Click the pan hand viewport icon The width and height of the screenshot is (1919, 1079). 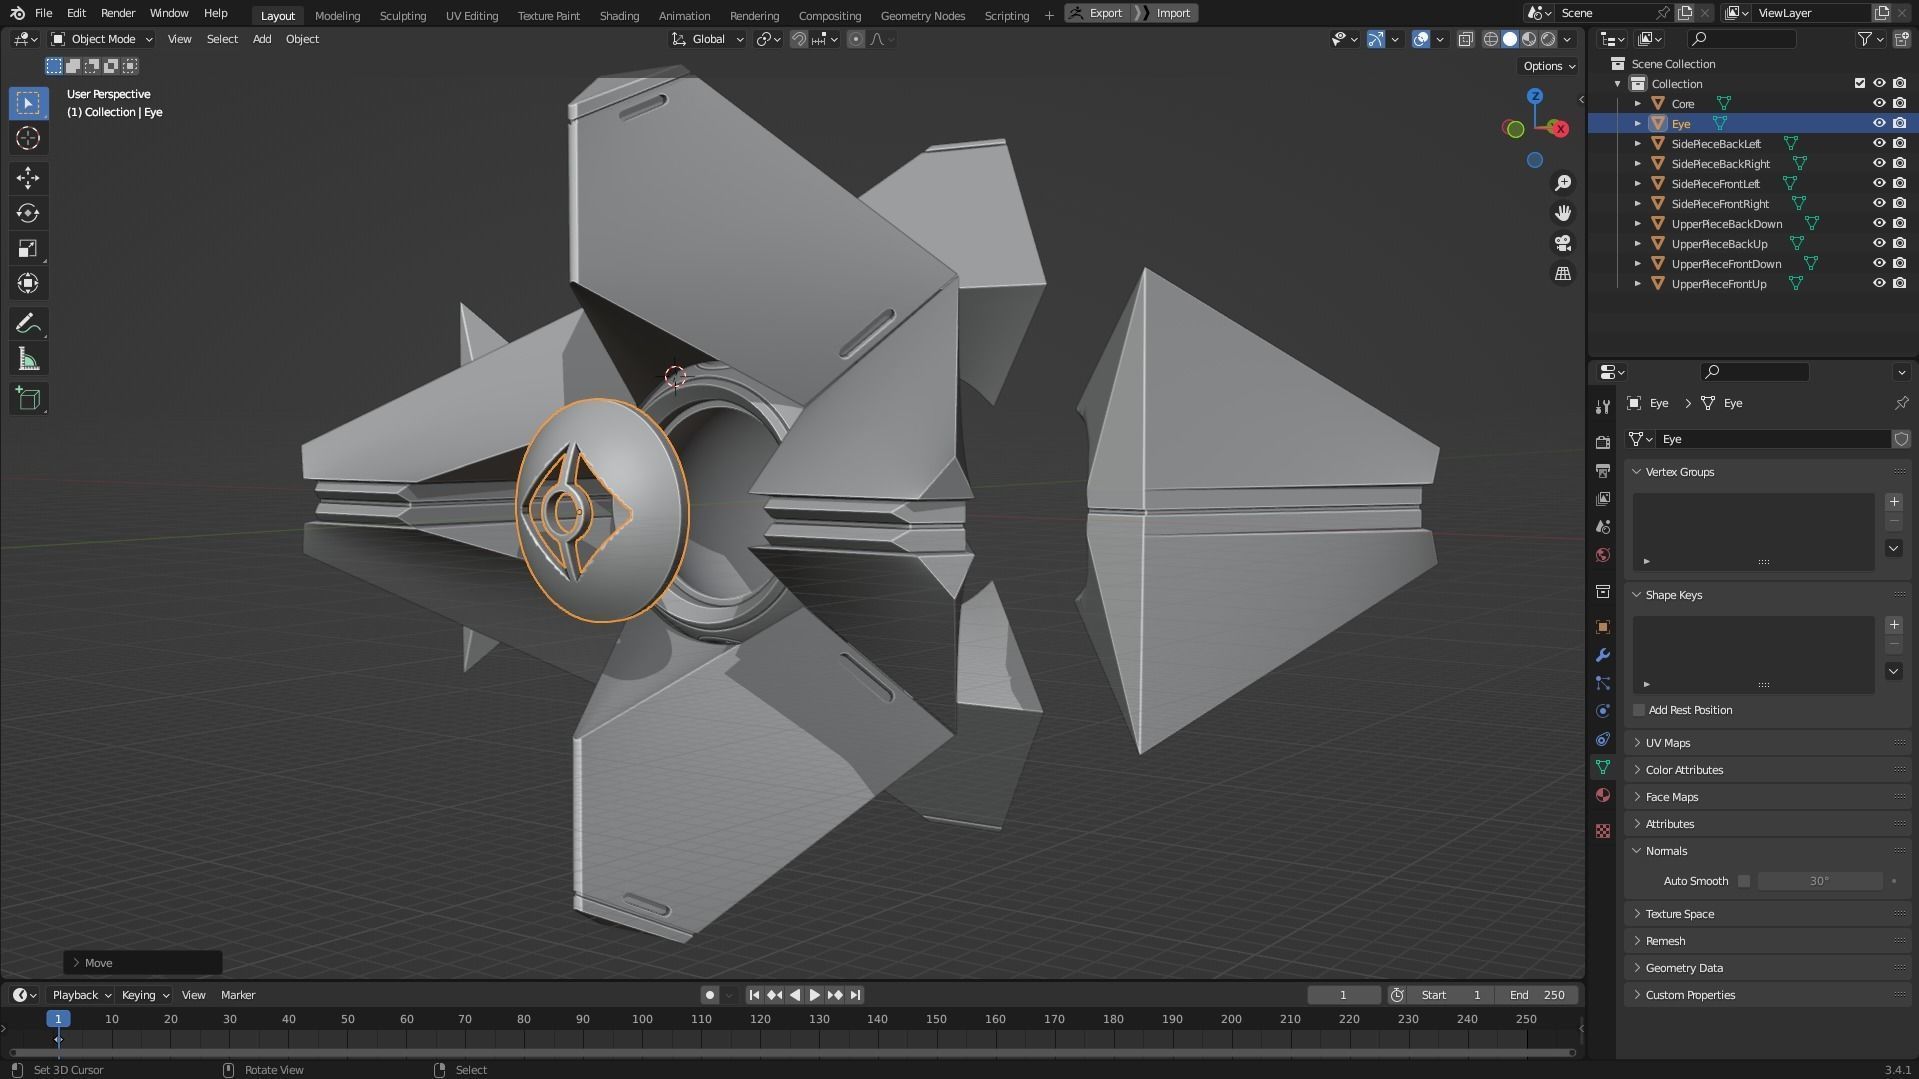(1562, 213)
